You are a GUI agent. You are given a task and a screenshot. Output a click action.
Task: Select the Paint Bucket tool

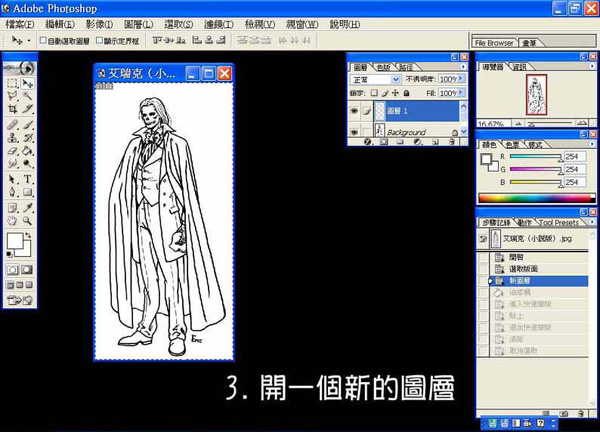pos(27,151)
